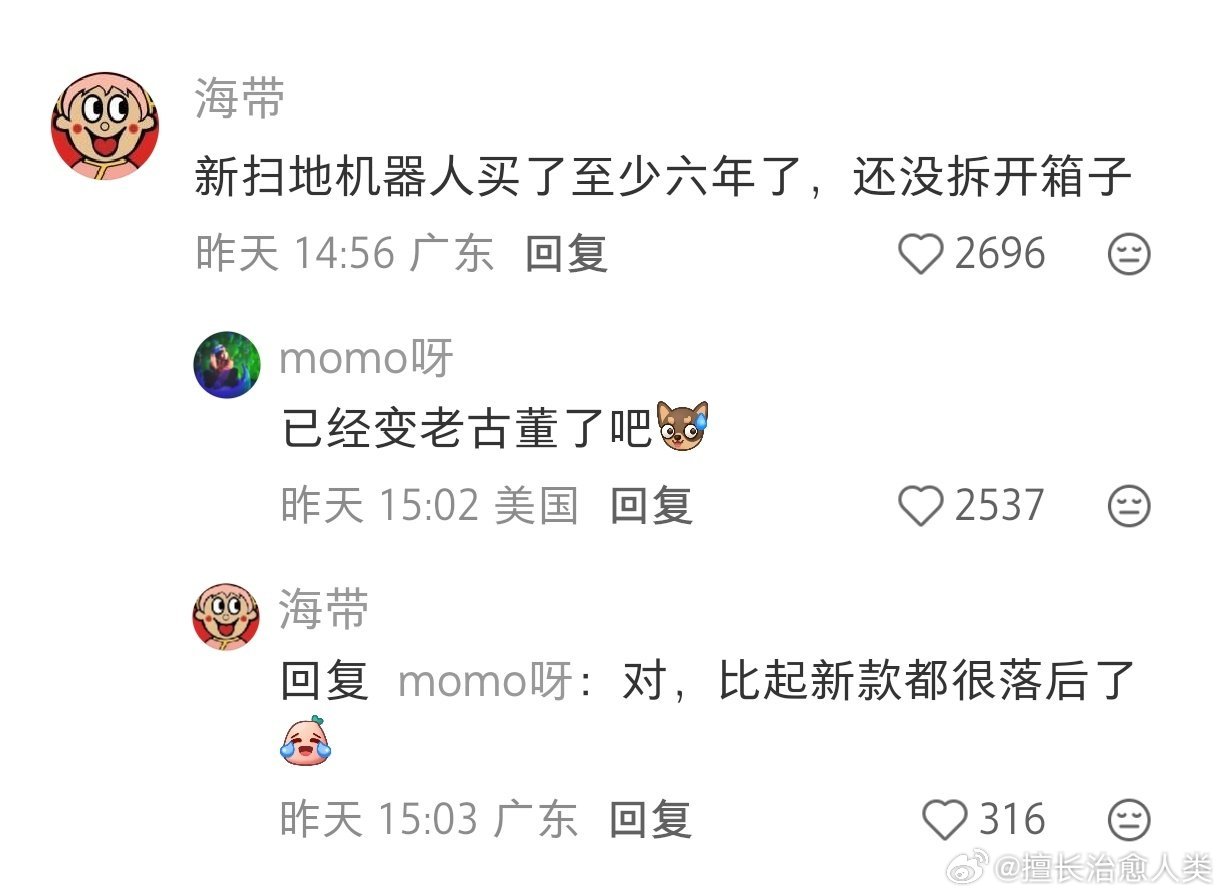The height and width of the screenshot is (896, 1224).
Task: Open momo呀's profile avatar
Action: coord(227,365)
